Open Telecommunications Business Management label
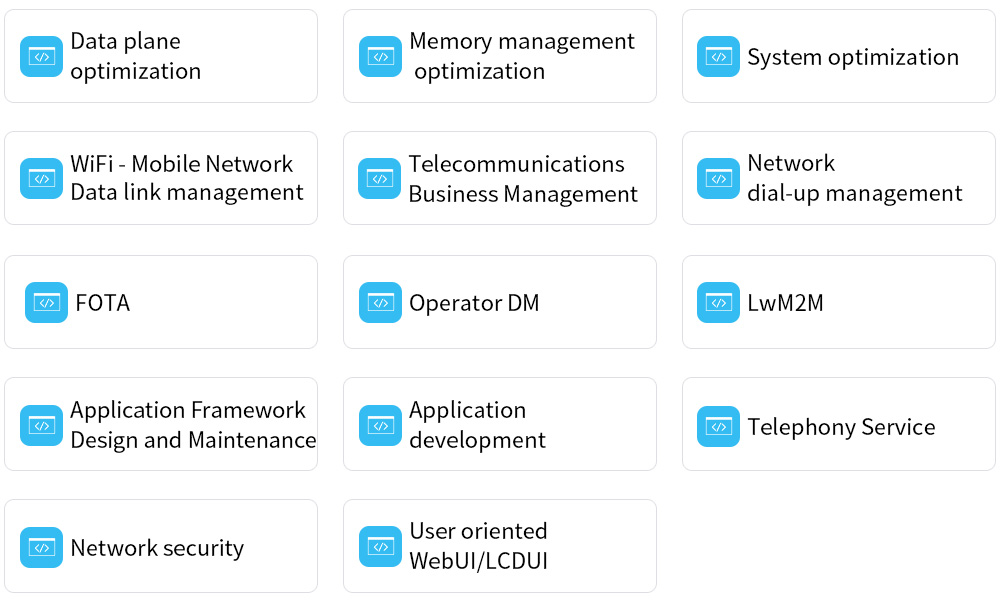 coord(522,179)
